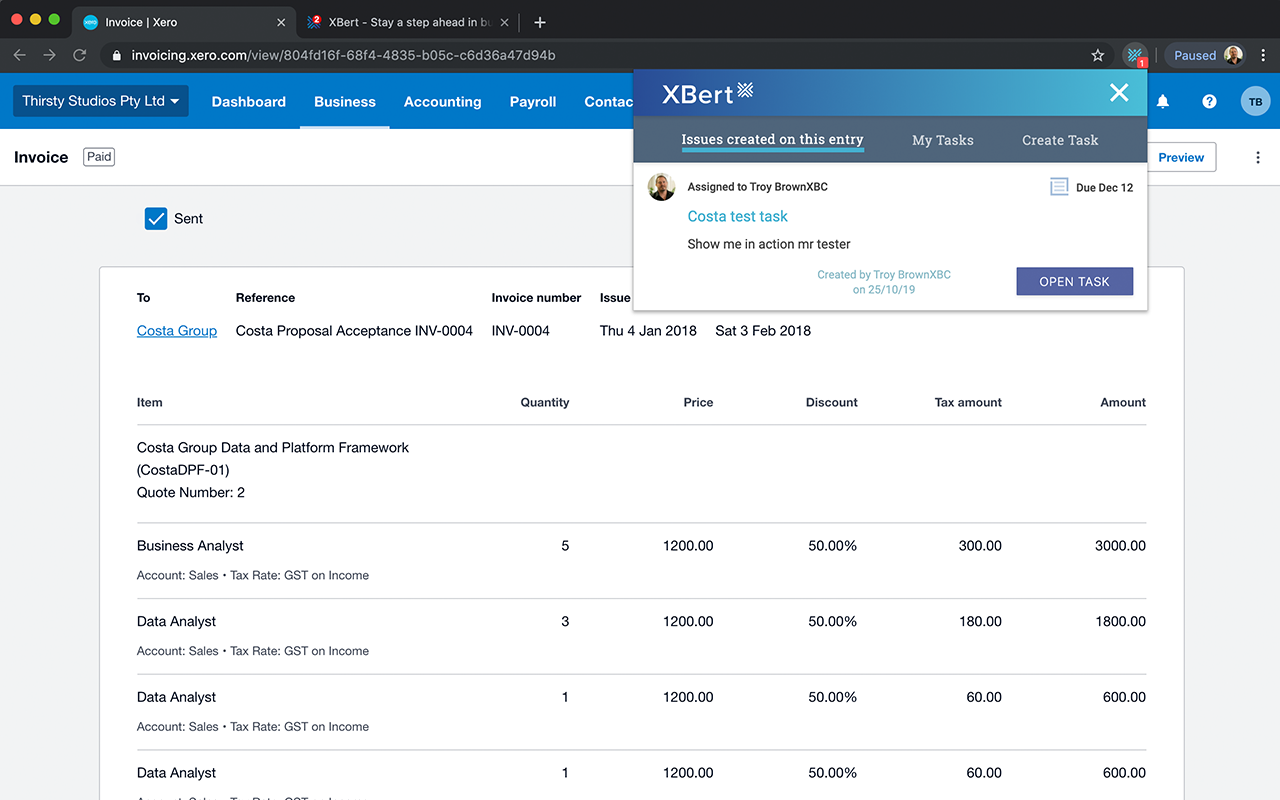The height and width of the screenshot is (800, 1280).
Task: Open the Costa Group contact link
Action: tap(177, 331)
